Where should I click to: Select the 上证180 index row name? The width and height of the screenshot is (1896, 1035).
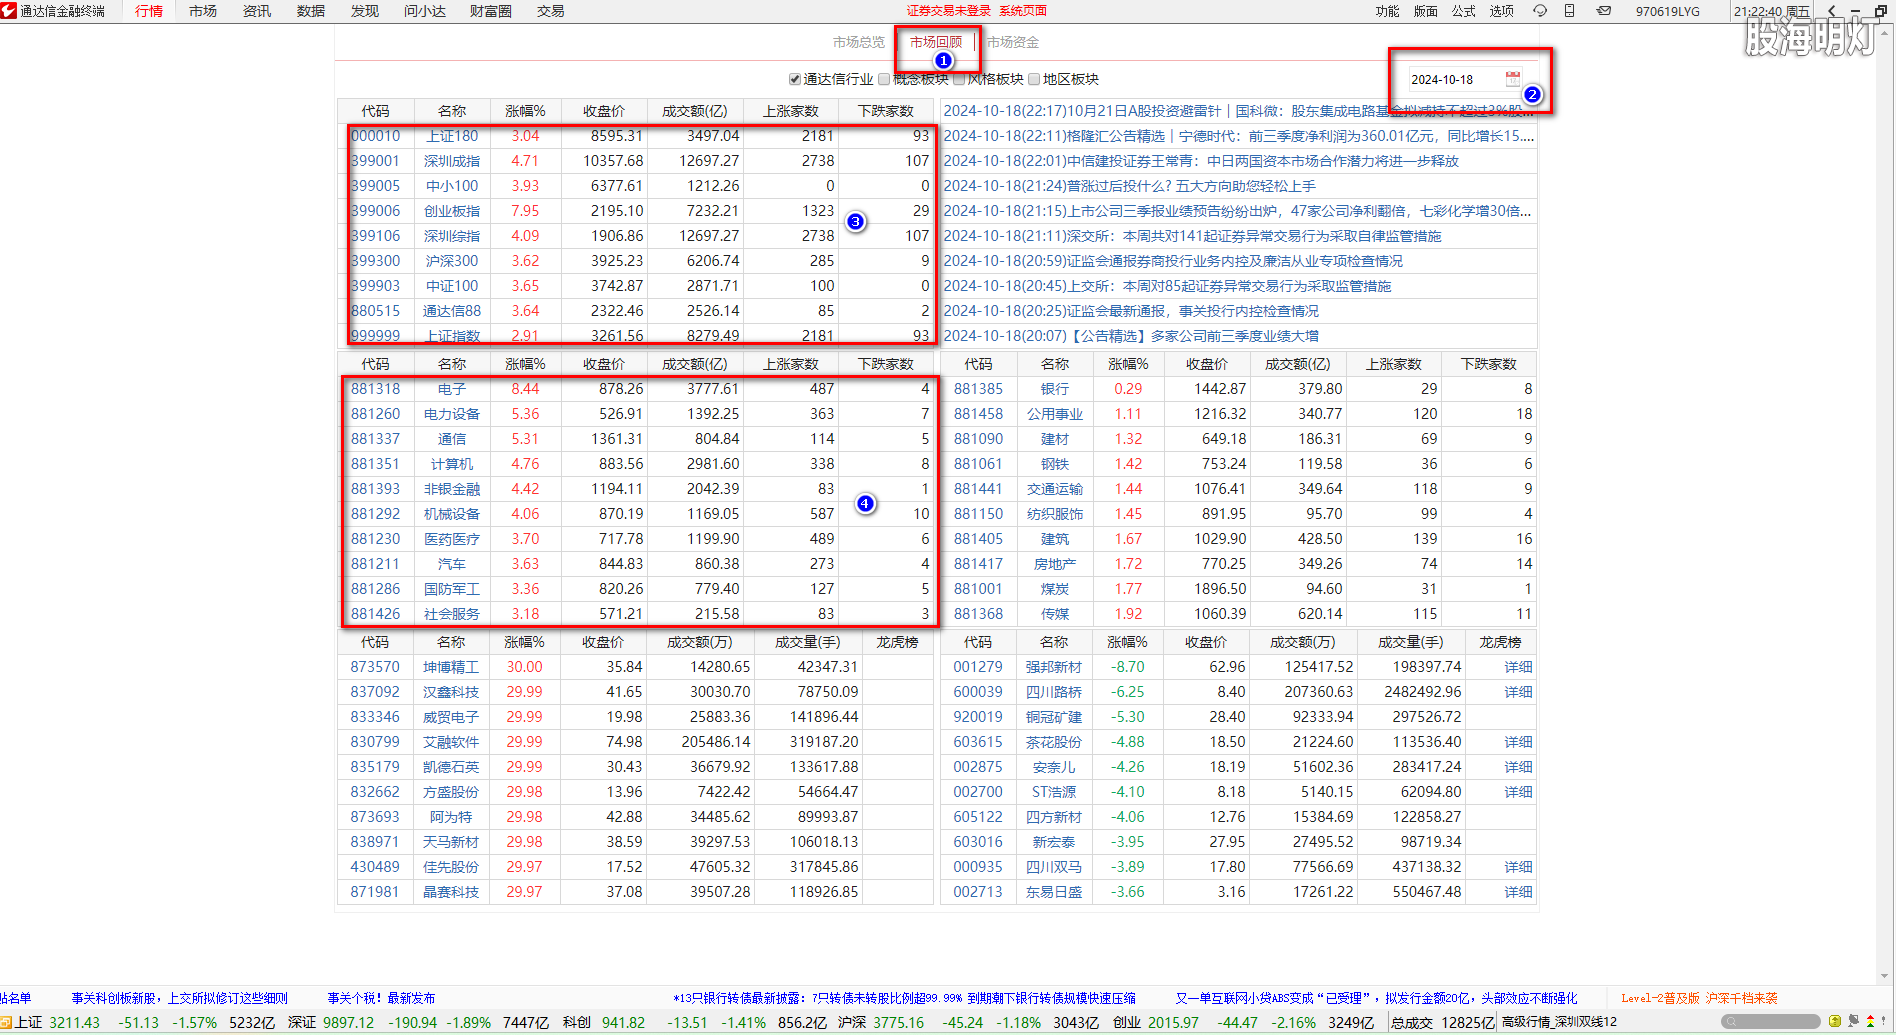pos(452,136)
